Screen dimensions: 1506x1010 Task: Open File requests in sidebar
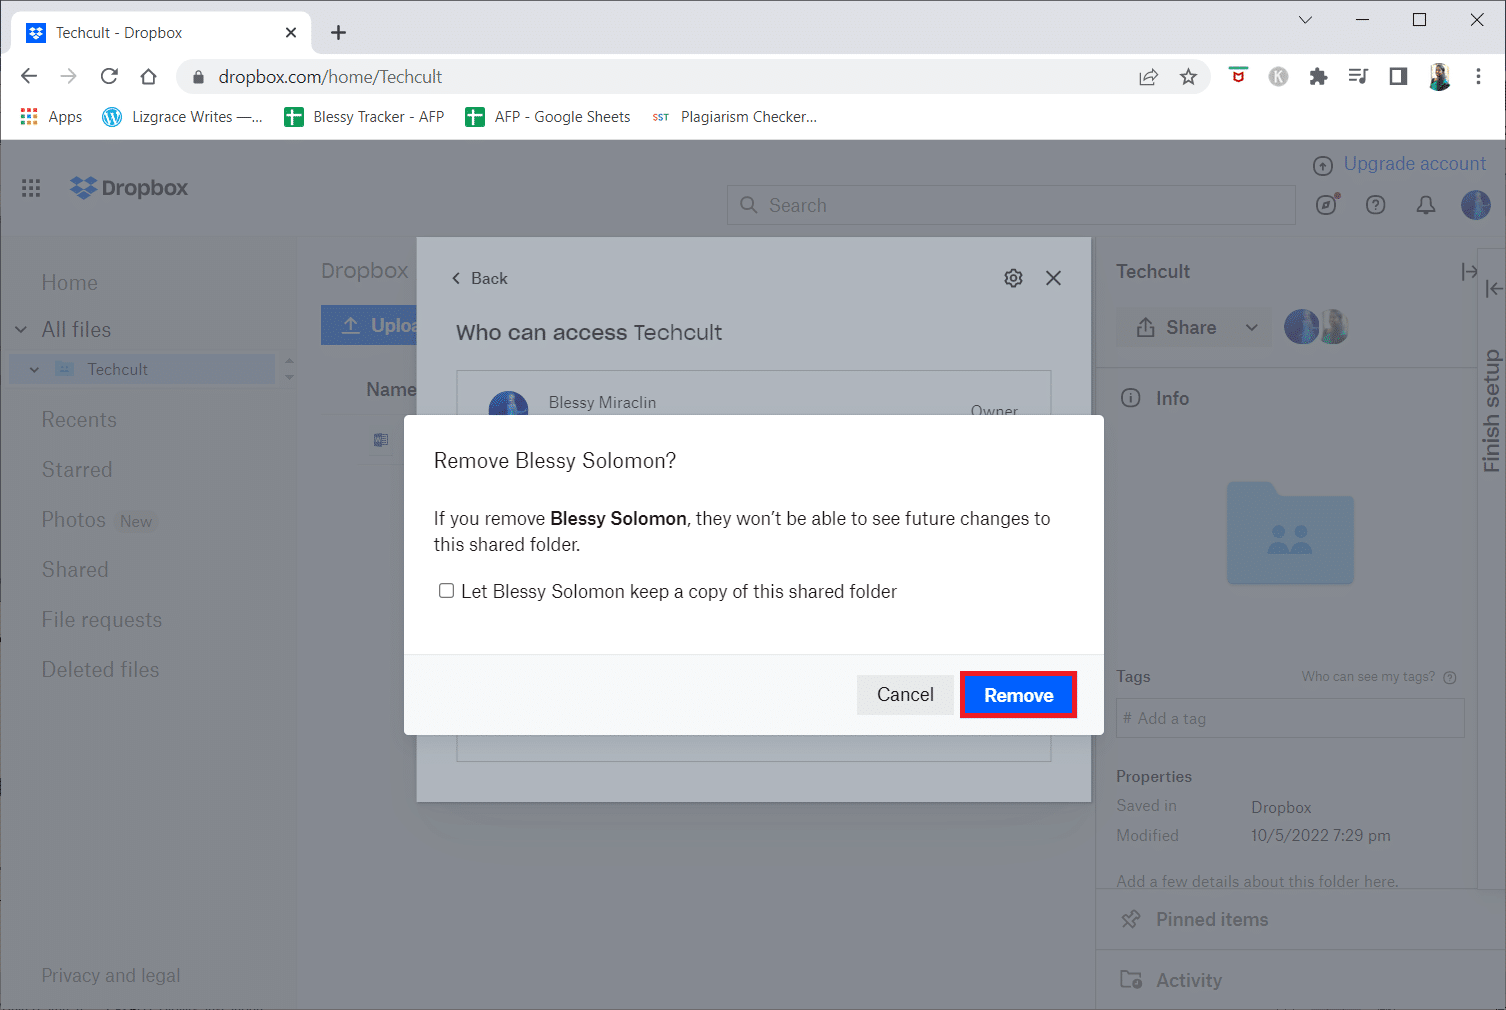click(101, 620)
